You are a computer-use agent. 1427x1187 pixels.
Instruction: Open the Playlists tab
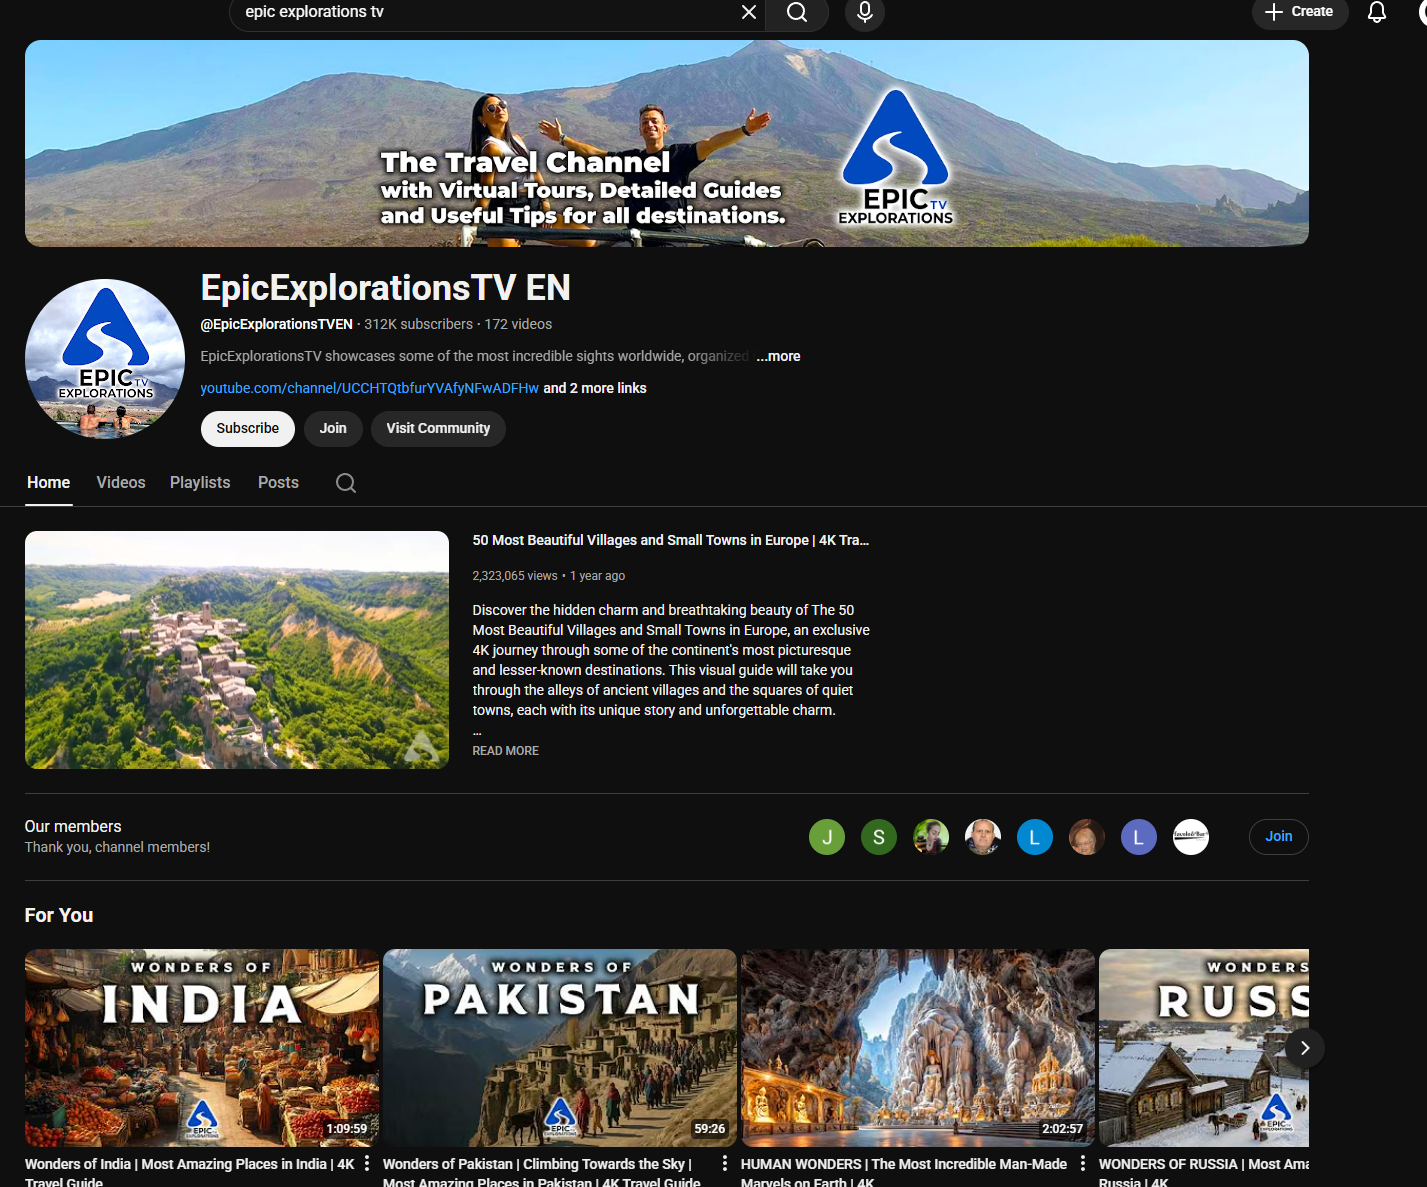click(200, 483)
